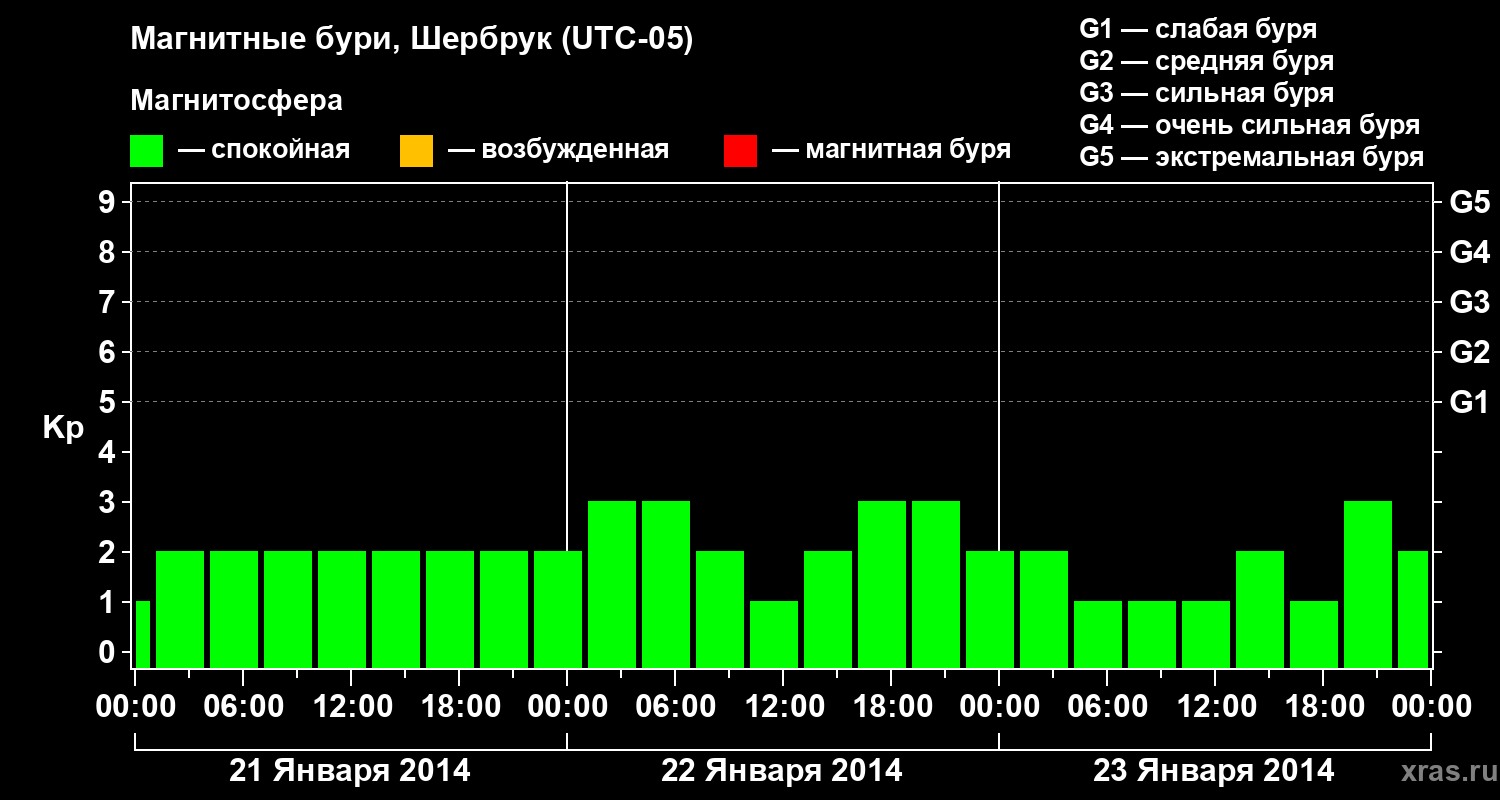This screenshot has width=1500, height=800.
Task: Click the '18:00' time label for 21 Января
Action: [x=459, y=707]
